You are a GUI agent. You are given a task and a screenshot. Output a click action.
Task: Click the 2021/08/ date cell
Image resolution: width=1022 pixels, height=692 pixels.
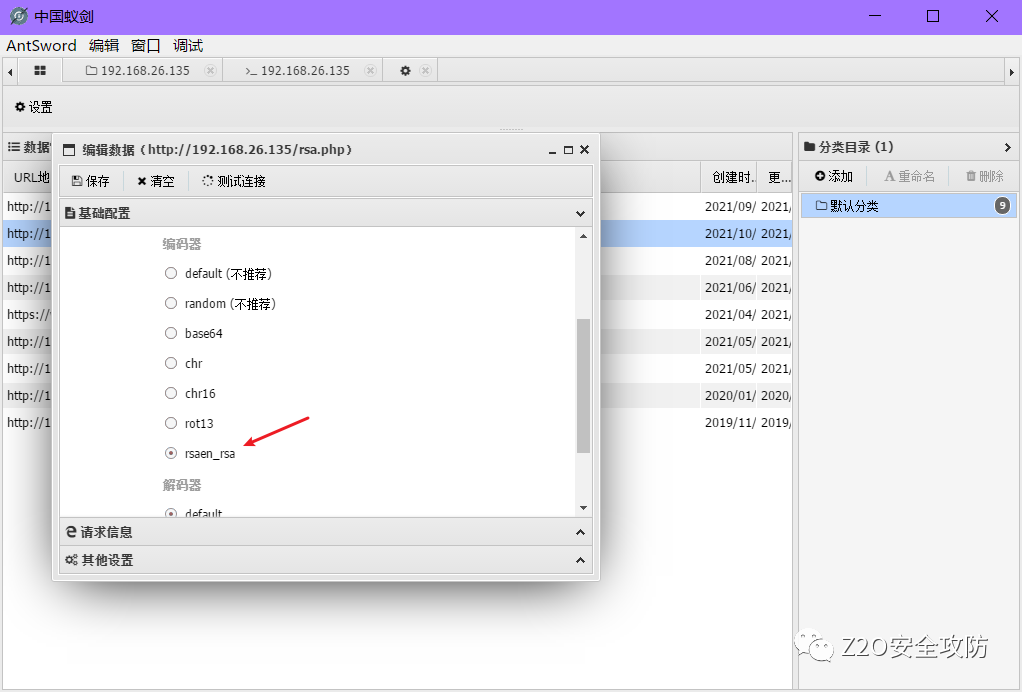pyautogui.click(x=730, y=261)
